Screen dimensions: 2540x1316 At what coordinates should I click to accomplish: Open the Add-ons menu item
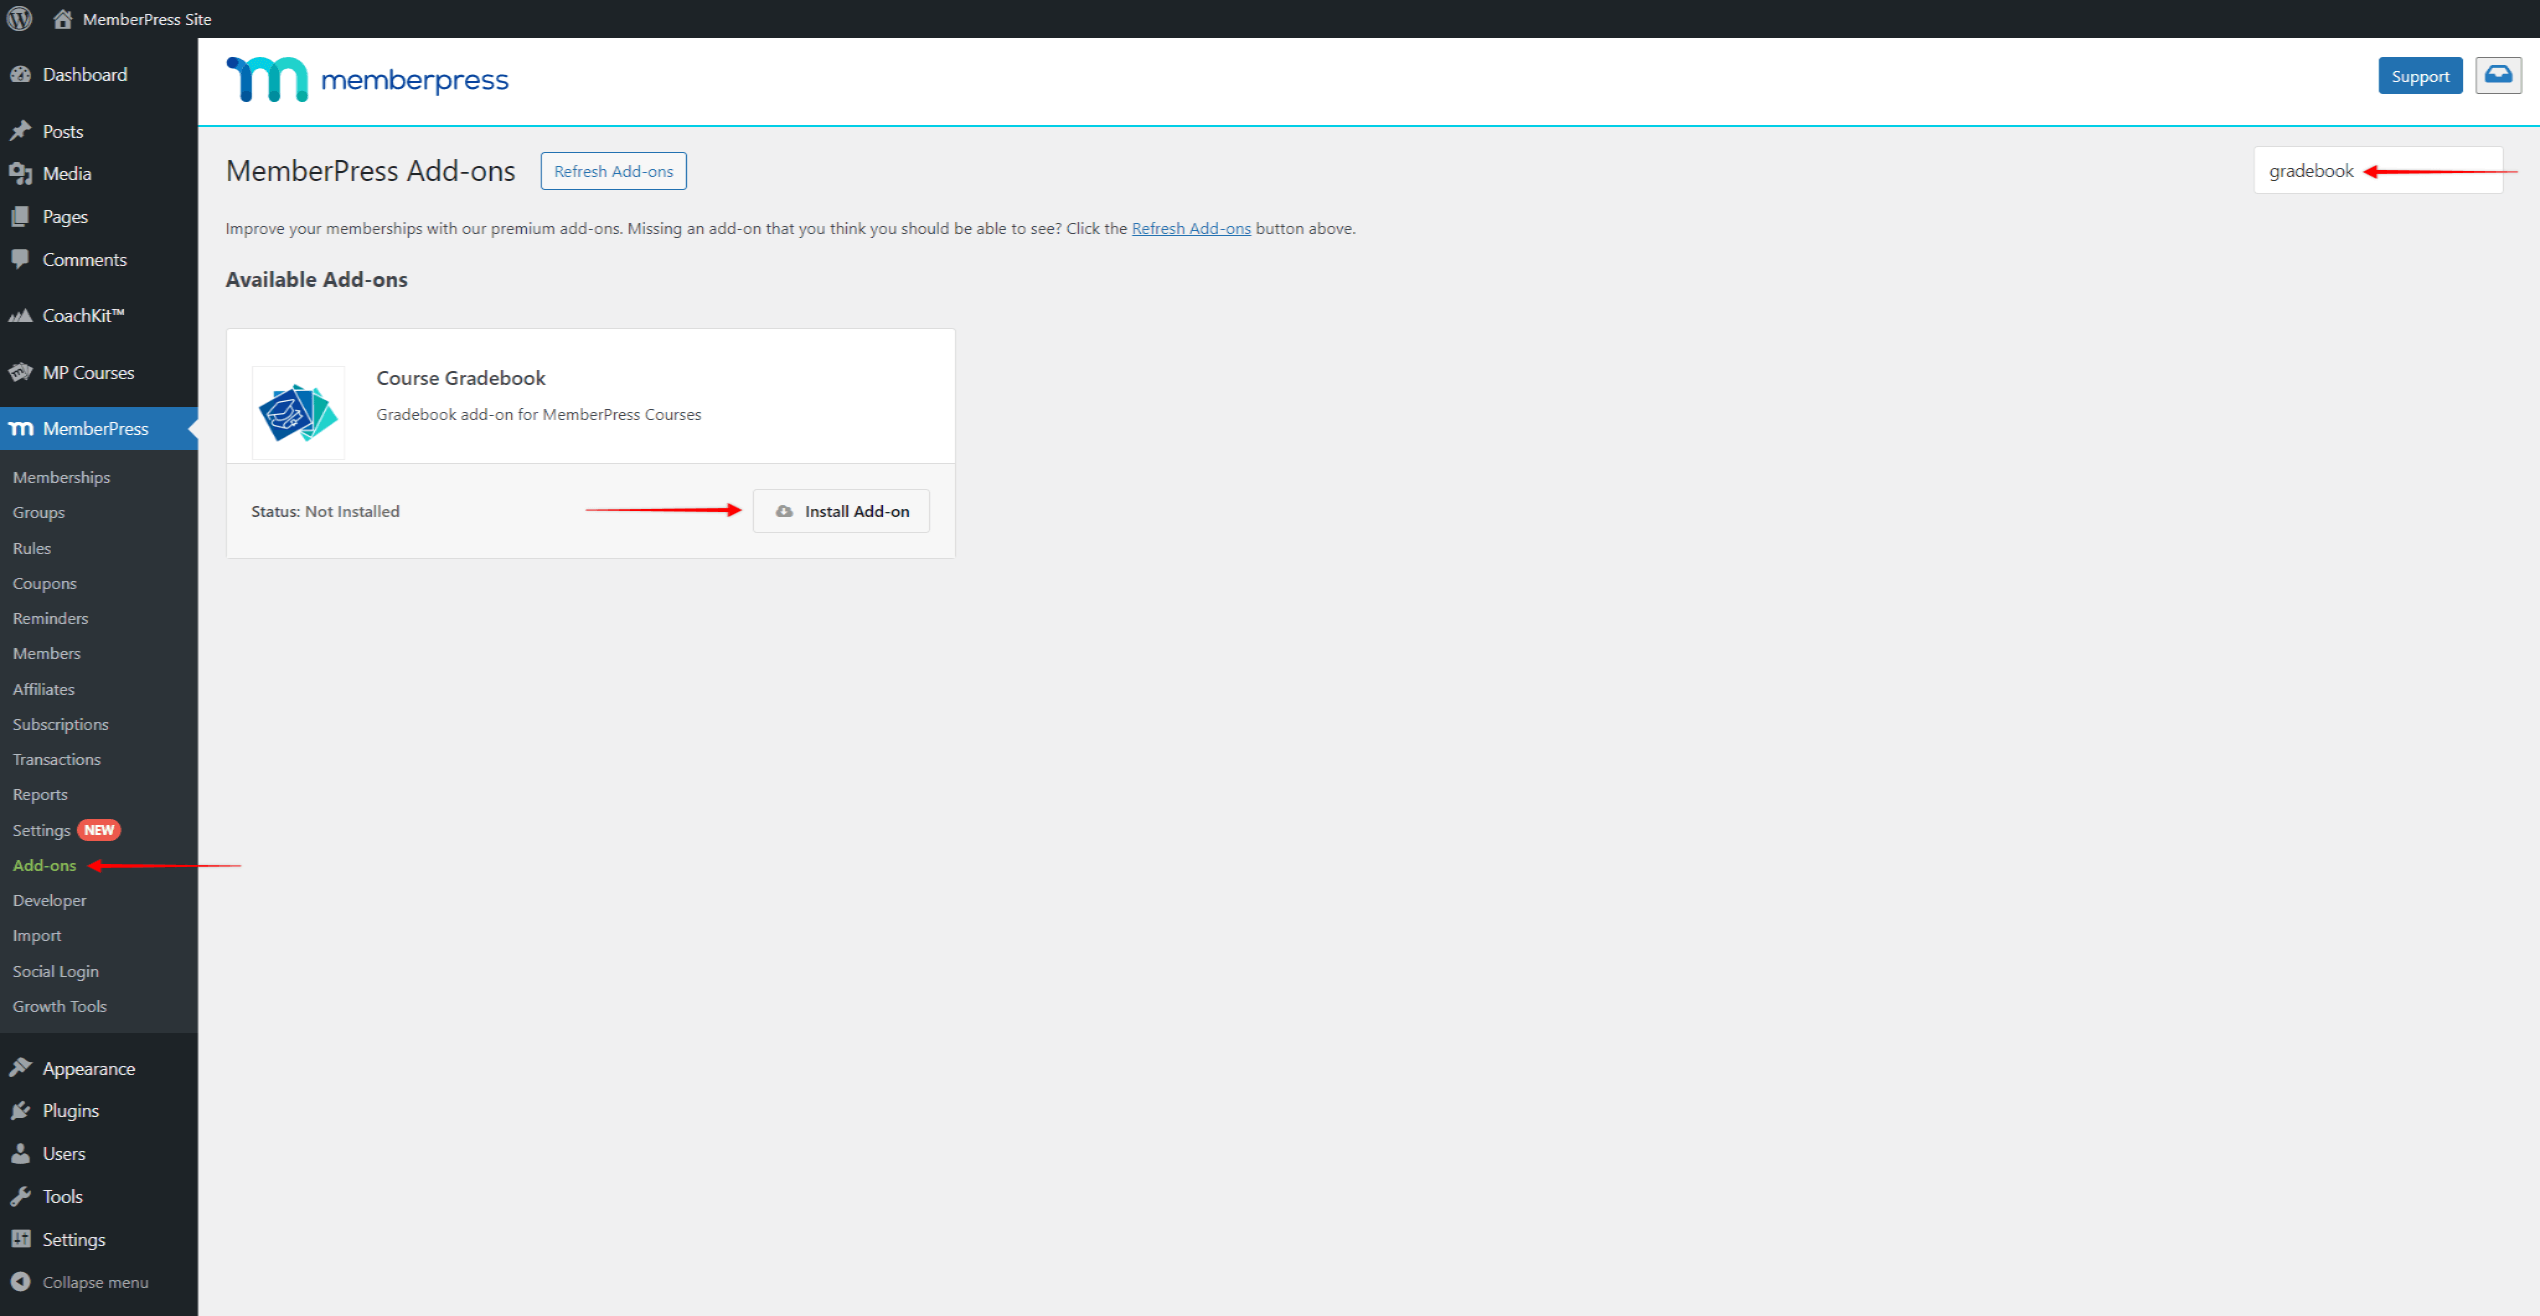45,864
